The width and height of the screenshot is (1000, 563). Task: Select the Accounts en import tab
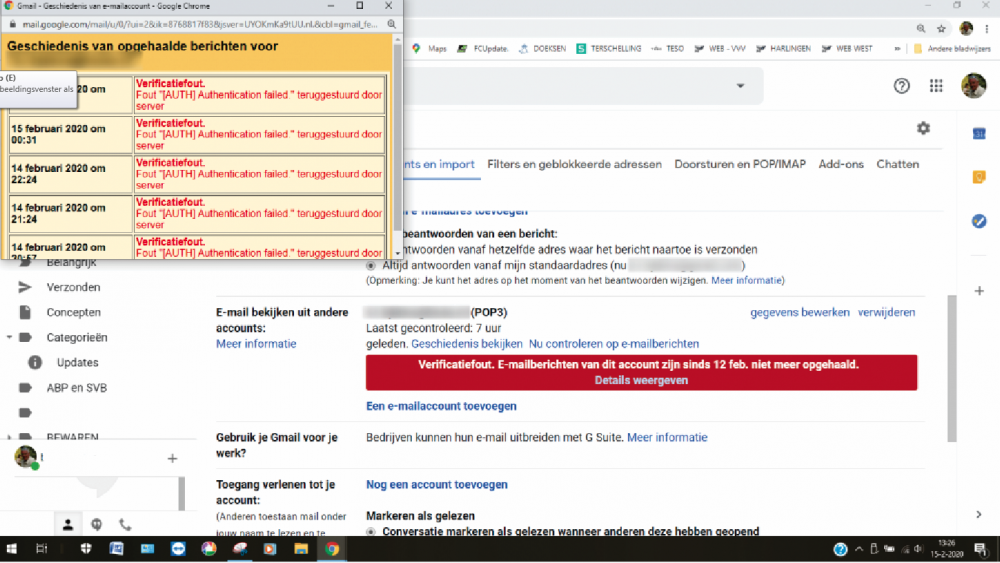click(x=440, y=165)
